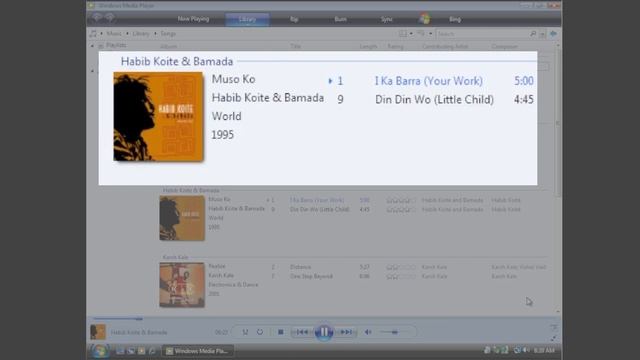Select the I Ka Barra (Your Work) track

point(317,200)
